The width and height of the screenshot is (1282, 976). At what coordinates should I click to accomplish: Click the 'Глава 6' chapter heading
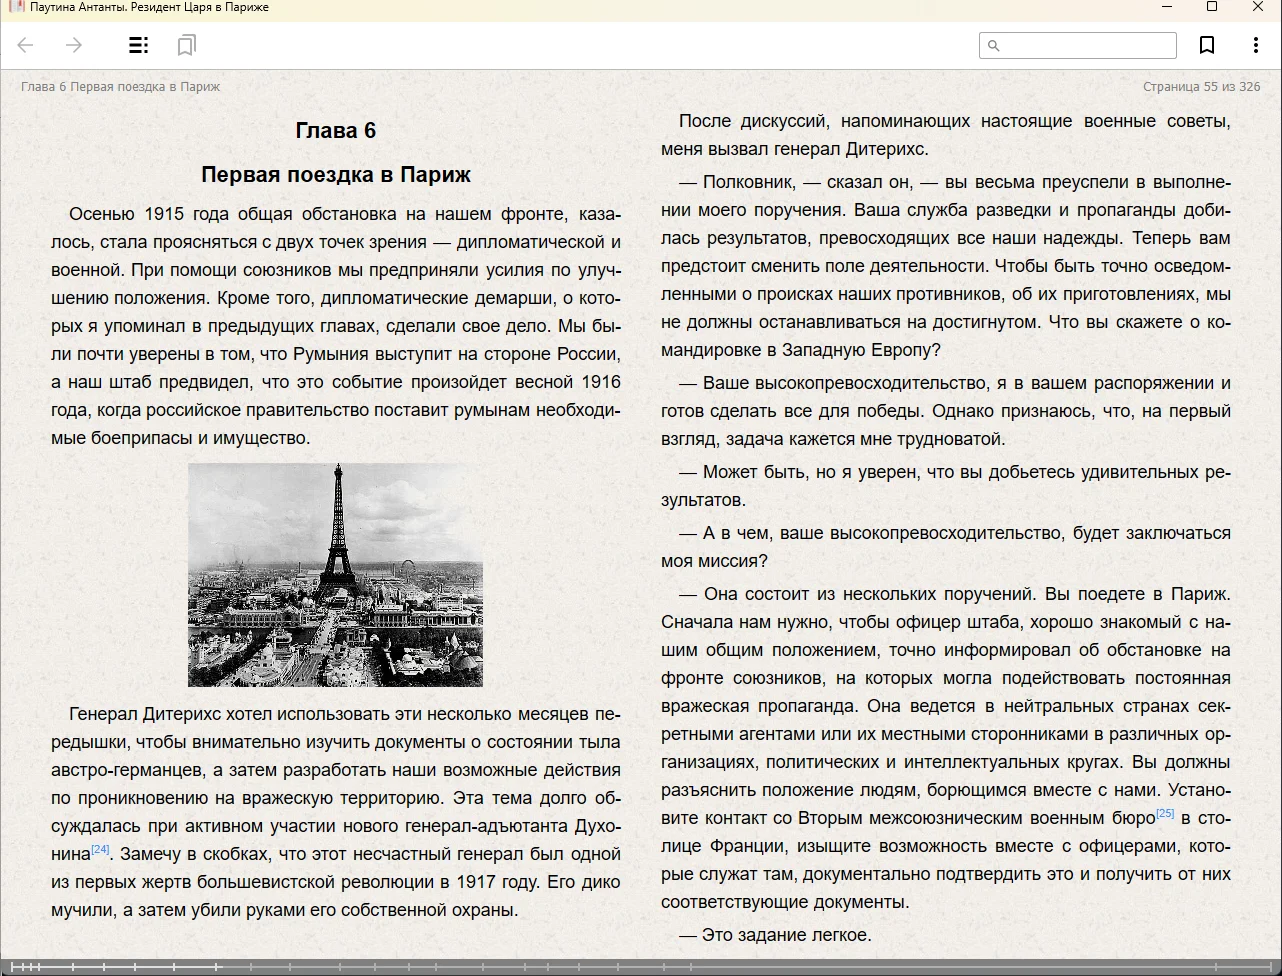336,131
